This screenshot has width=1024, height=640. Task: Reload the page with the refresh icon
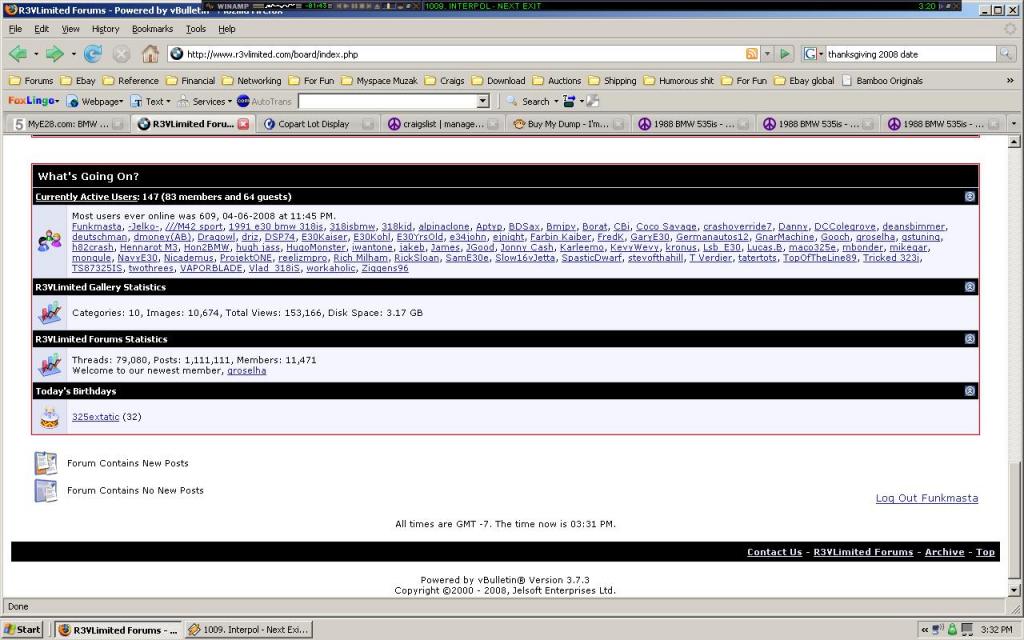[93, 54]
